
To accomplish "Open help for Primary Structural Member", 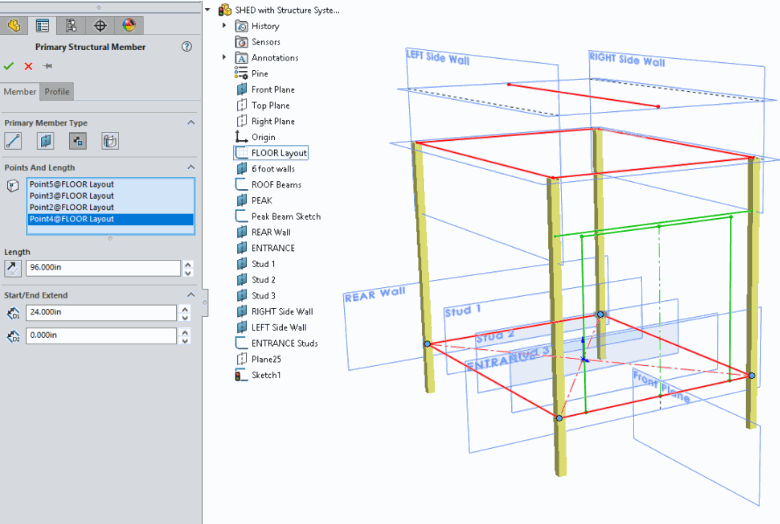I will (x=187, y=47).
